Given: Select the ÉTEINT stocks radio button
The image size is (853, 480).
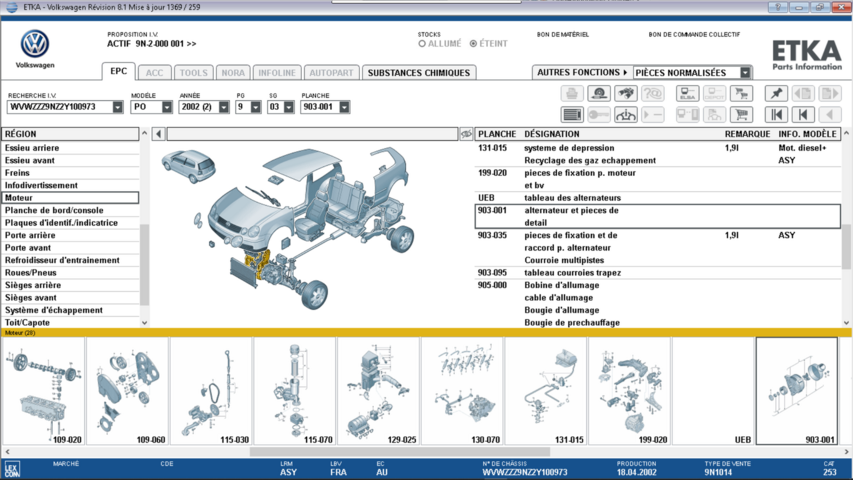Looking at the screenshot, I should pos(473,44).
